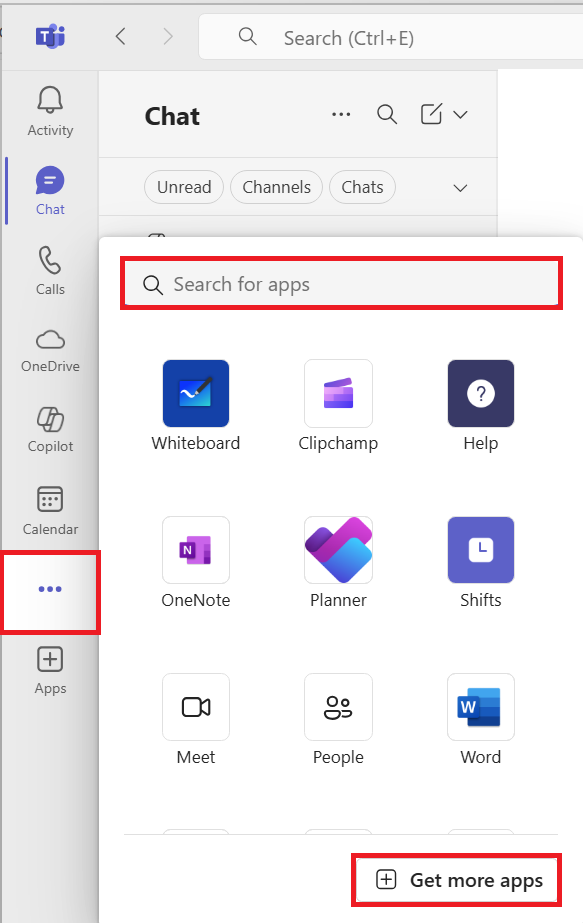Open the Activity feed in sidebar
This screenshot has height=923, width=584.
tap(50, 112)
